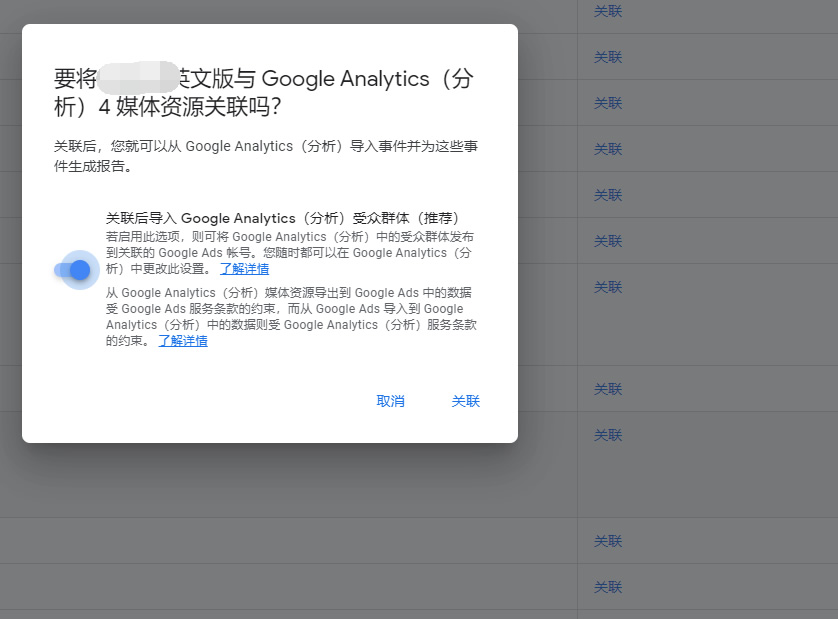
Task: Select the paragraph starting 若启用此选项
Action: coord(290,253)
